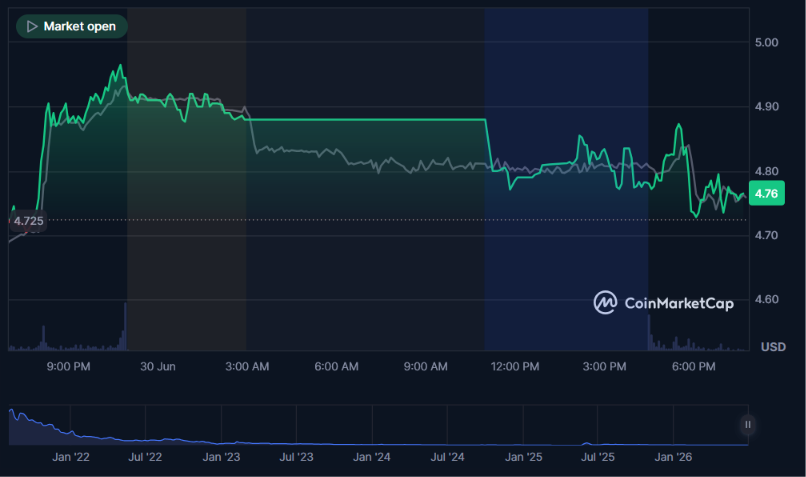Click Jan '23 on the range navigator

tap(222, 457)
